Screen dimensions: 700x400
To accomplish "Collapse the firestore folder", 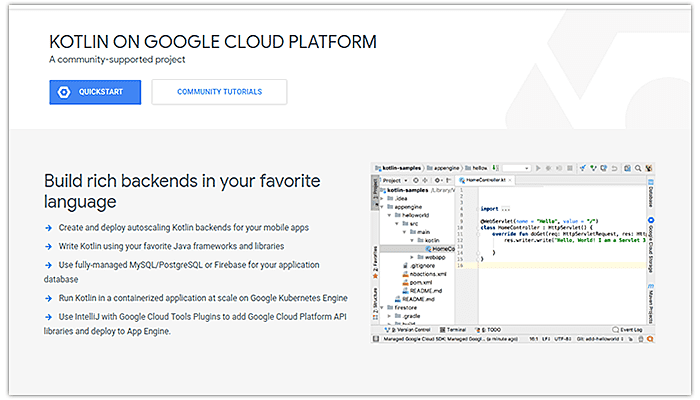I will 382,308.
